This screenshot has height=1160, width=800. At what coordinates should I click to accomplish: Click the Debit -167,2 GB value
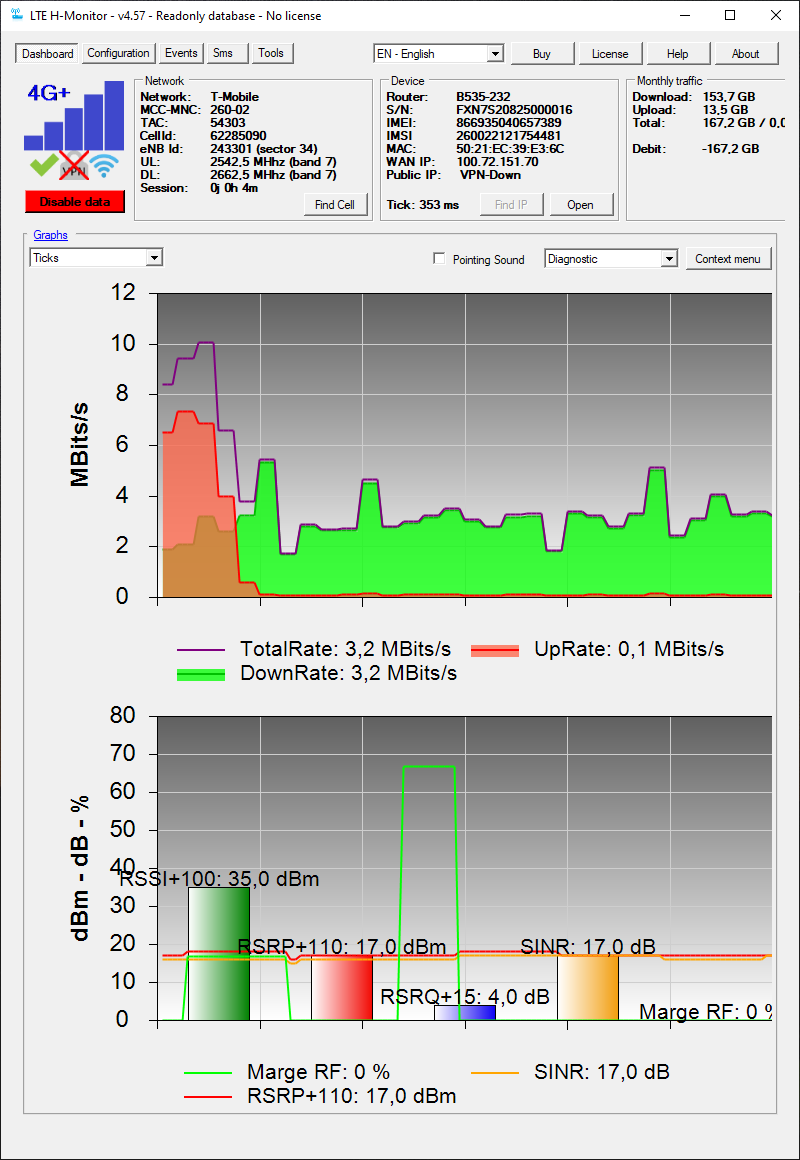[730, 149]
